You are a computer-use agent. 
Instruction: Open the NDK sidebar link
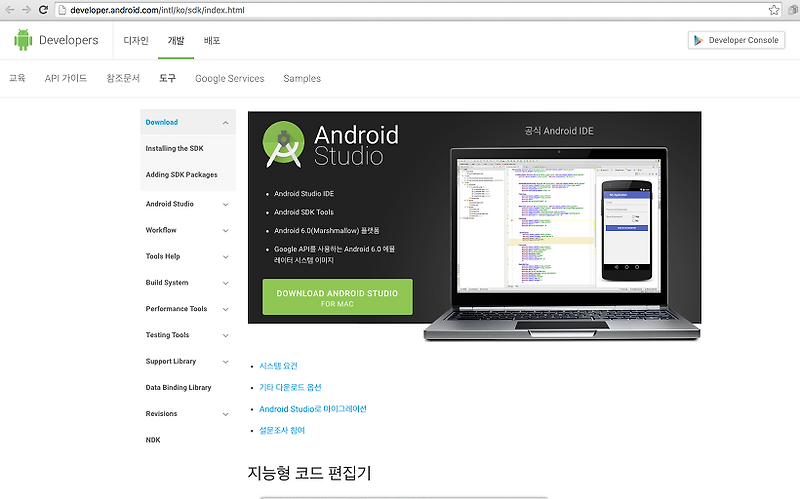coord(153,440)
